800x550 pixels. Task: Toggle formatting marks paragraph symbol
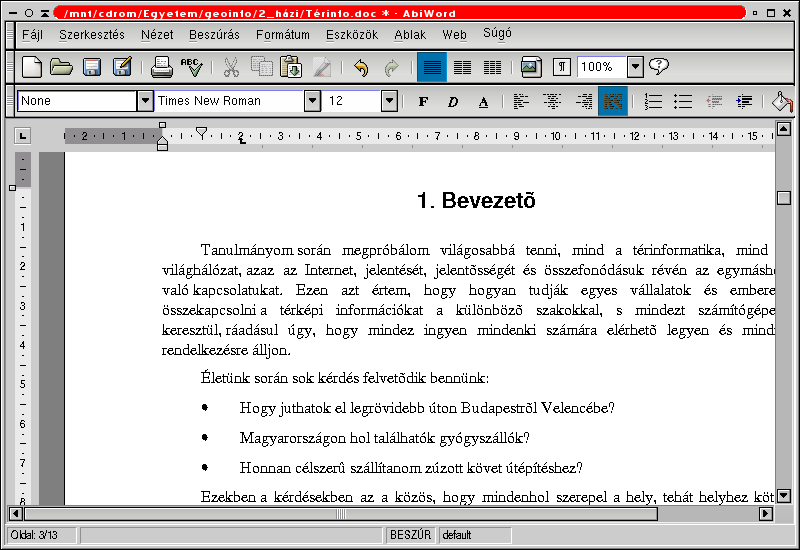coord(561,67)
